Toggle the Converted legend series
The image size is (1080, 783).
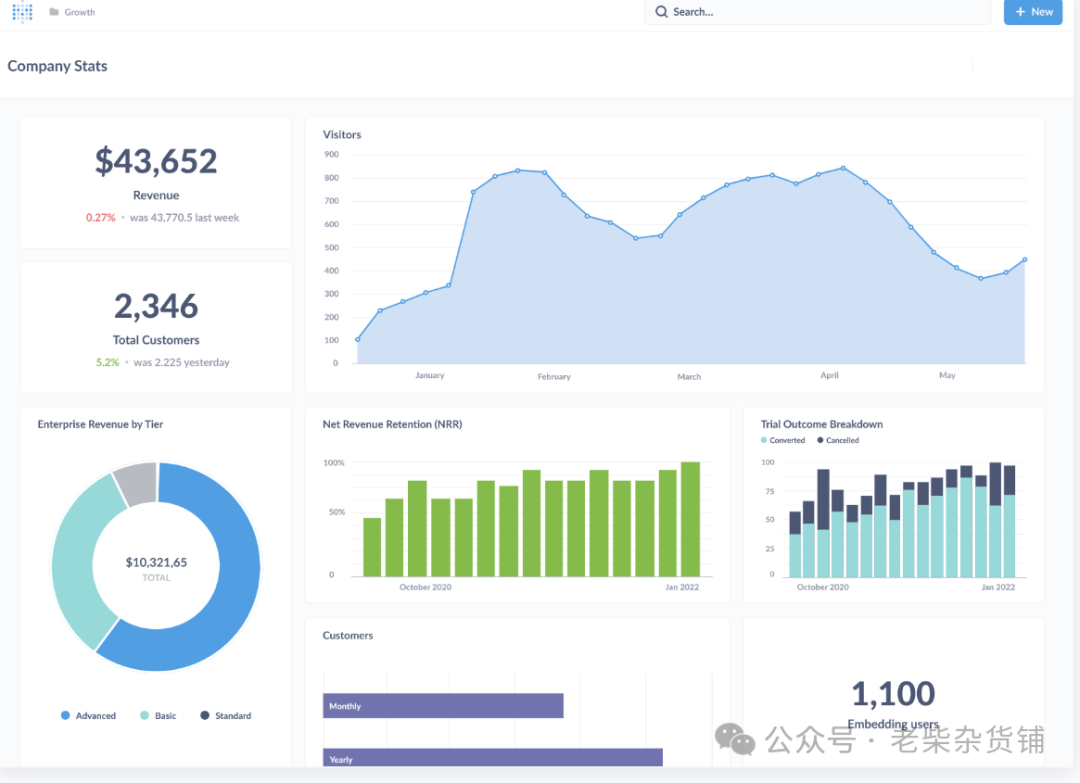click(783, 440)
